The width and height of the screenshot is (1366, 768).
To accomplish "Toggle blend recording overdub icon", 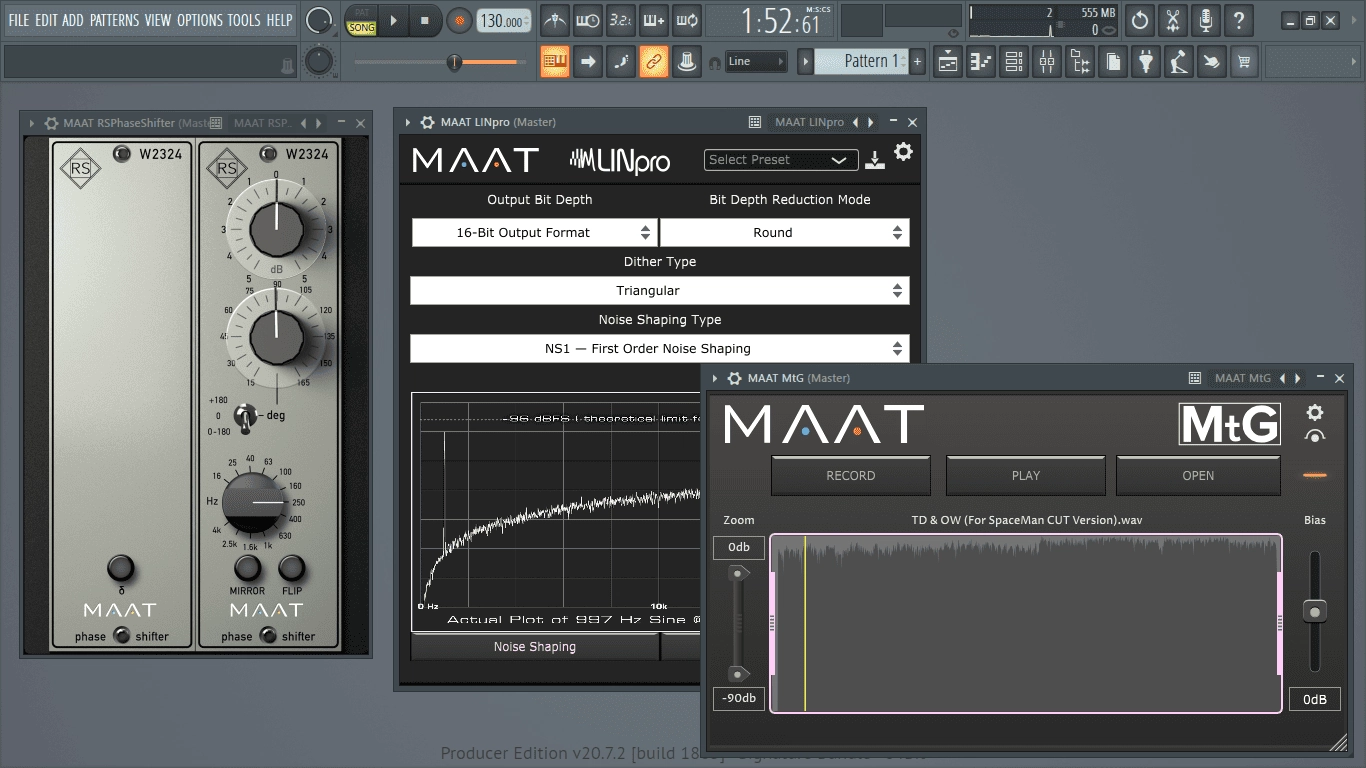I will (x=654, y=20).
